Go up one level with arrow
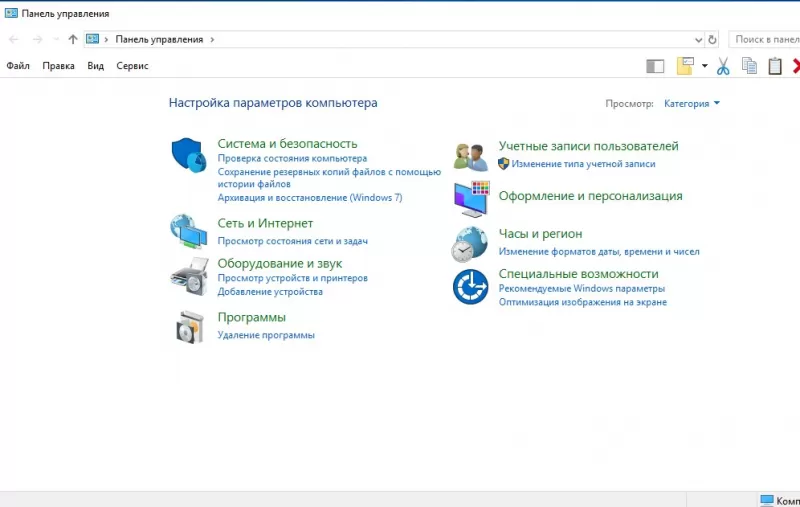 coord(73,39)
